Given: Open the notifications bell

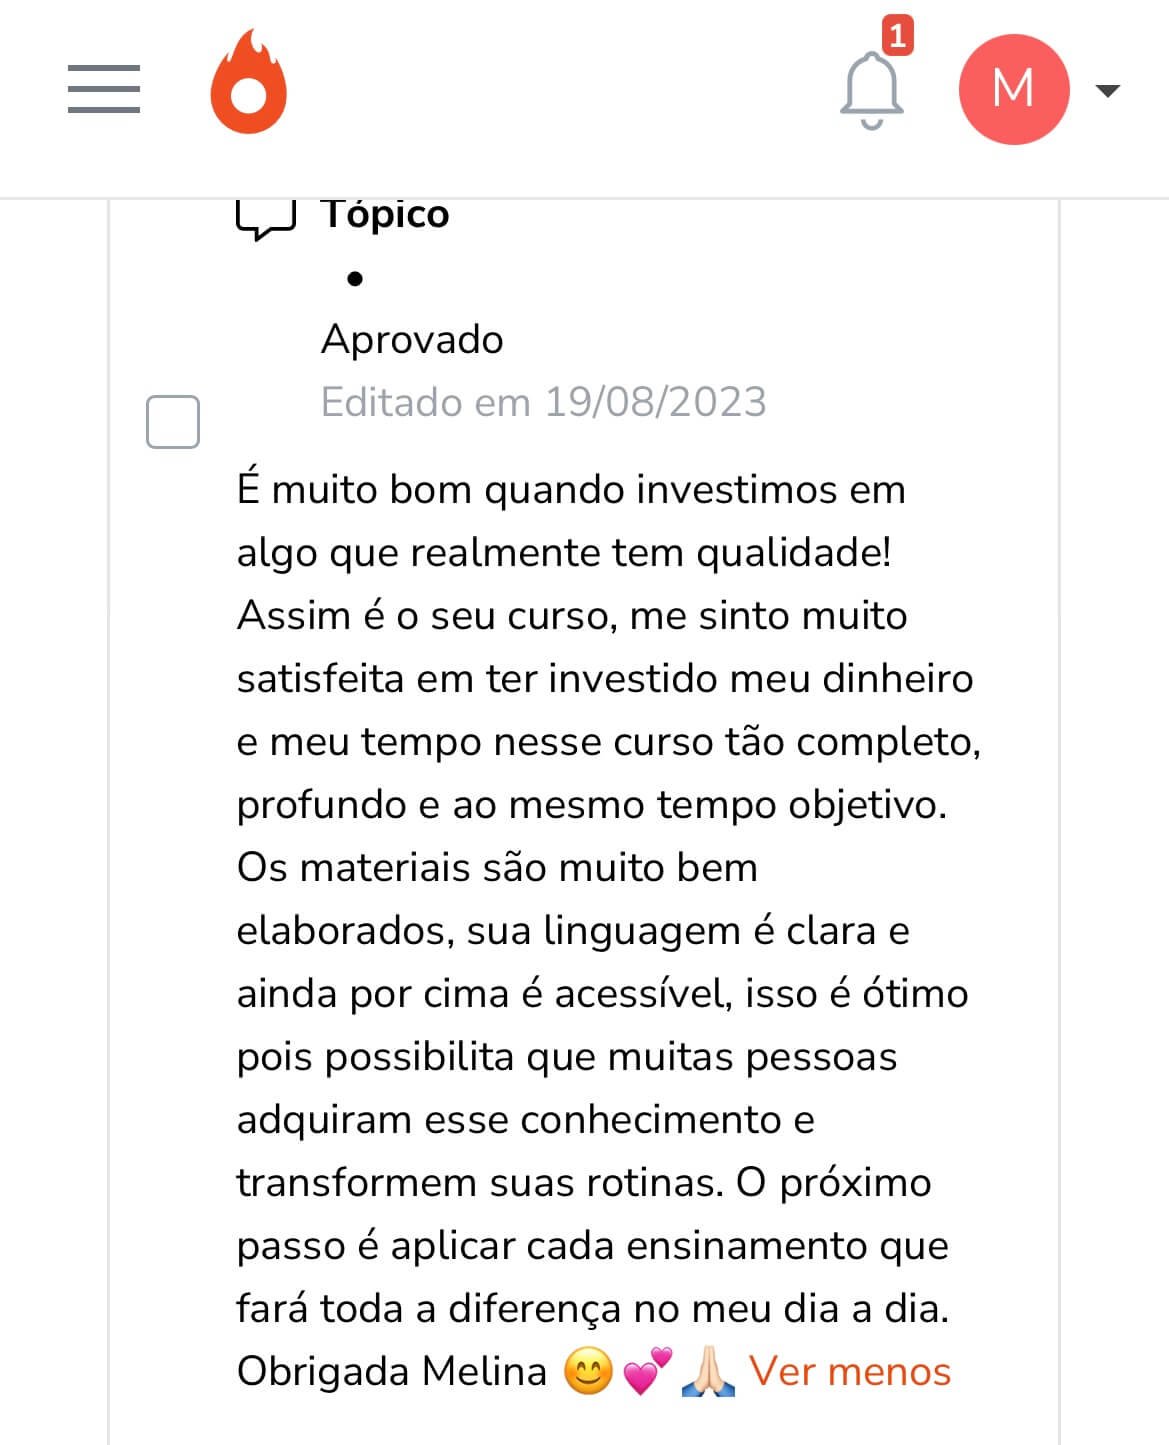Looking at the screenshot, I should click(871, 90).
